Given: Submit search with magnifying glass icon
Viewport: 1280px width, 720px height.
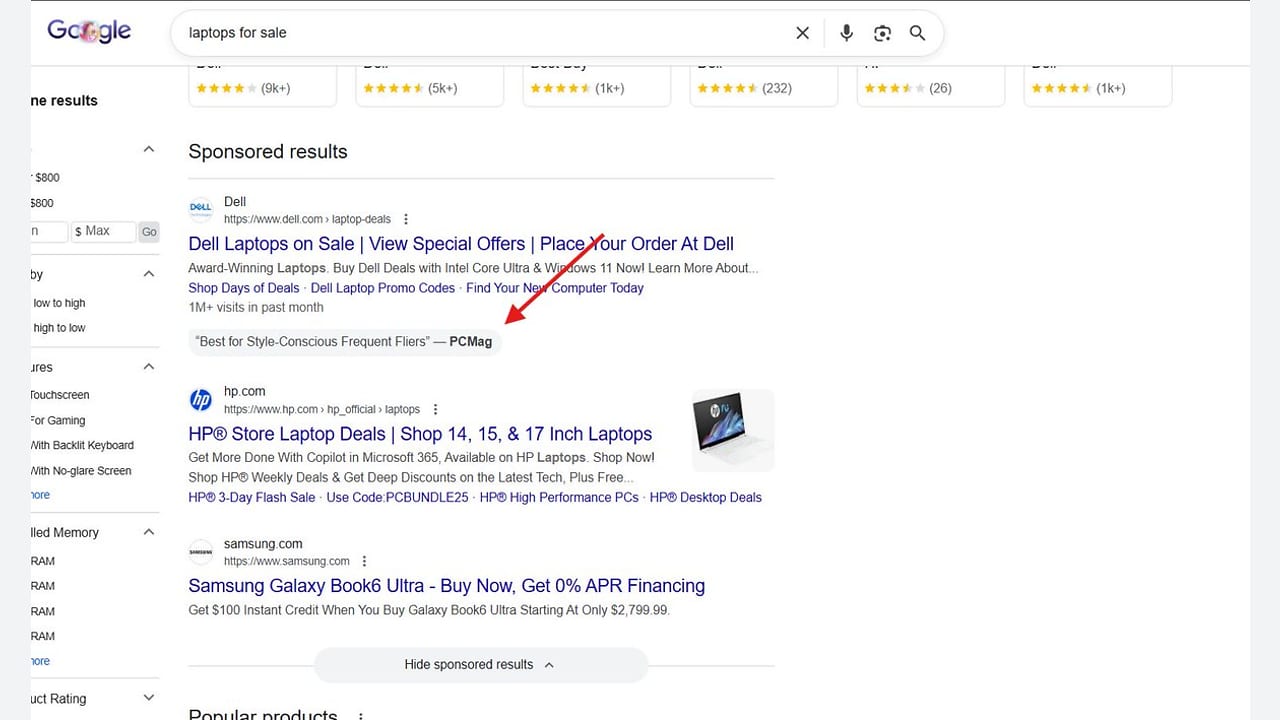Looking at the screenshot, I should (x=917, y=33).
